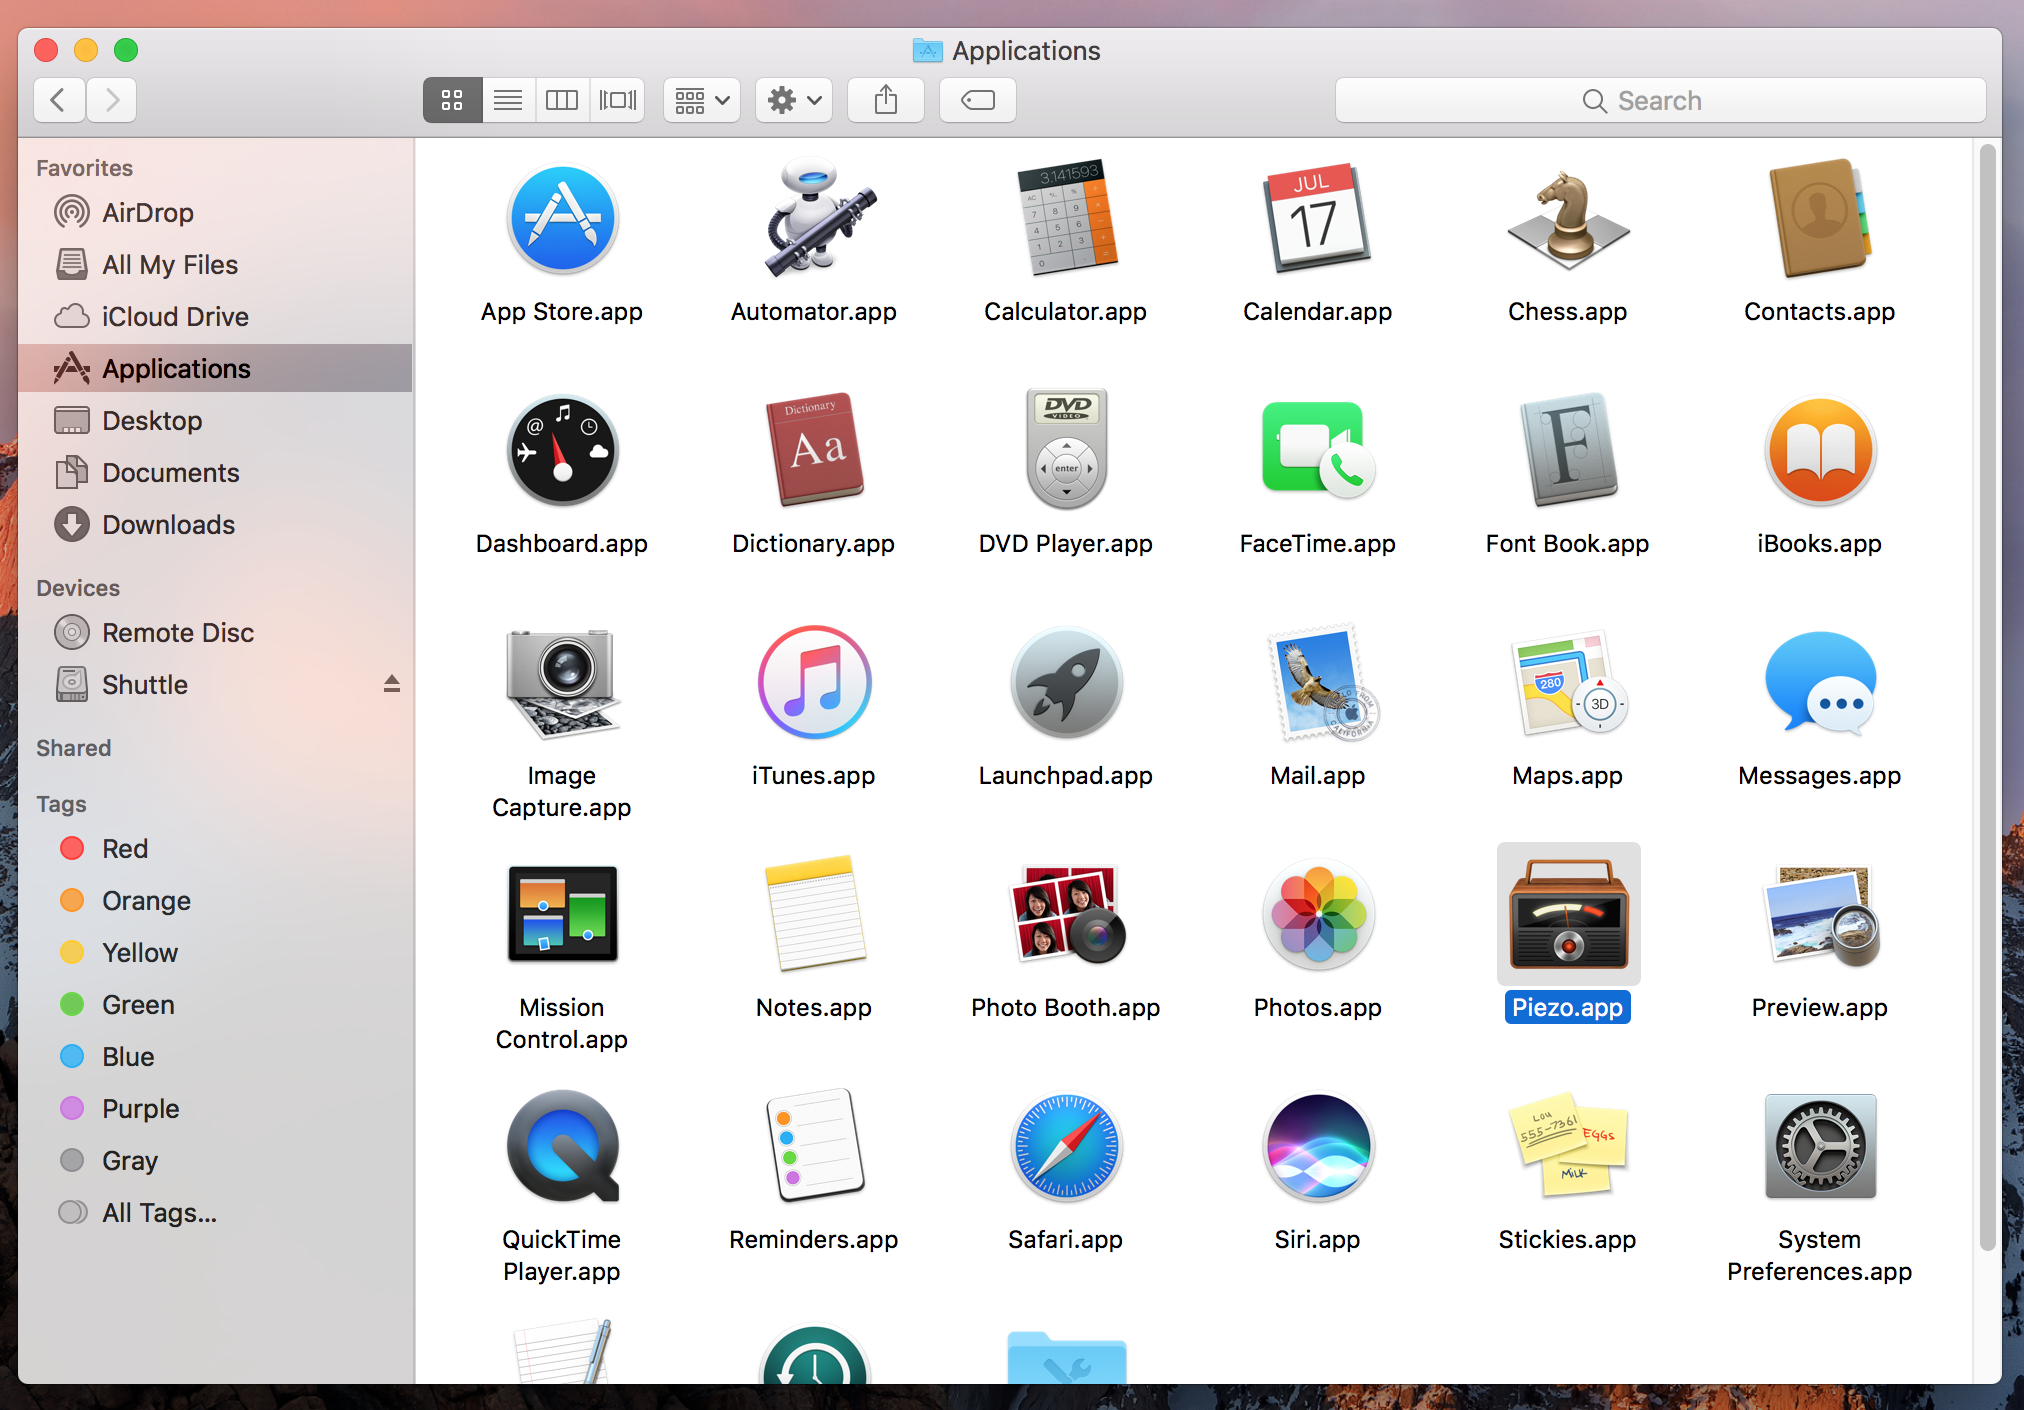Screen dimensions: 2024x1410
Task: Select iBooks.app icon
Action: click(1819, 450)
